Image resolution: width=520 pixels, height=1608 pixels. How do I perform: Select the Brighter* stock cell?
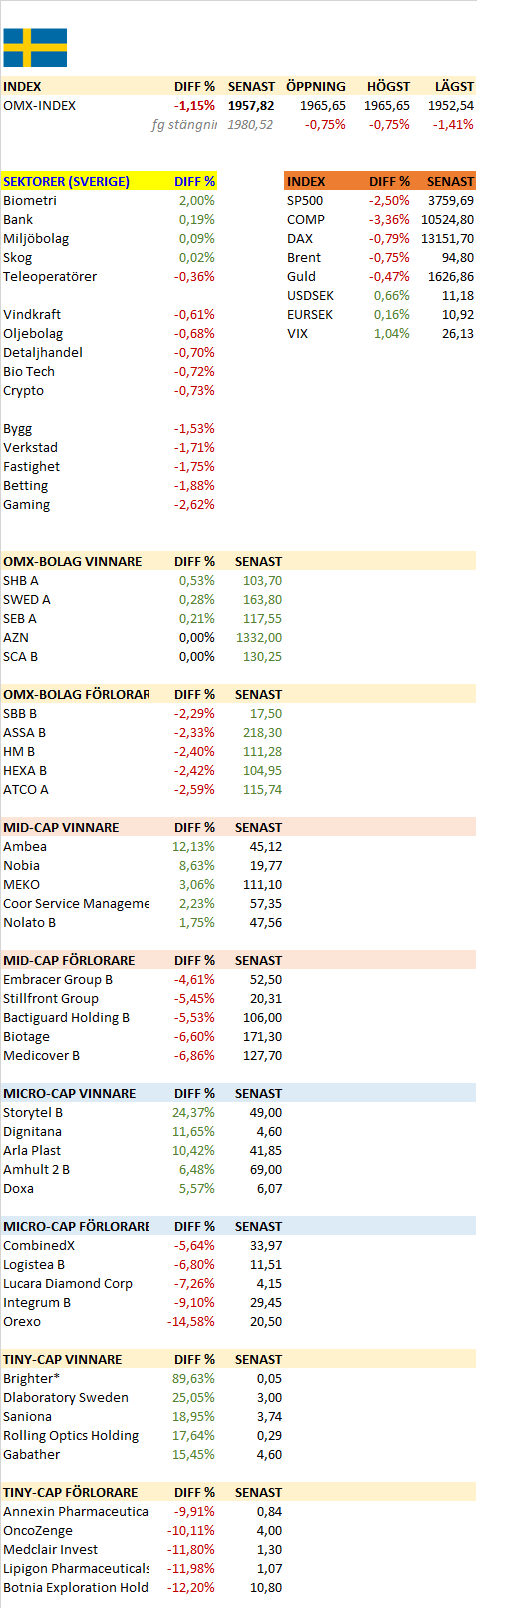32,1378
